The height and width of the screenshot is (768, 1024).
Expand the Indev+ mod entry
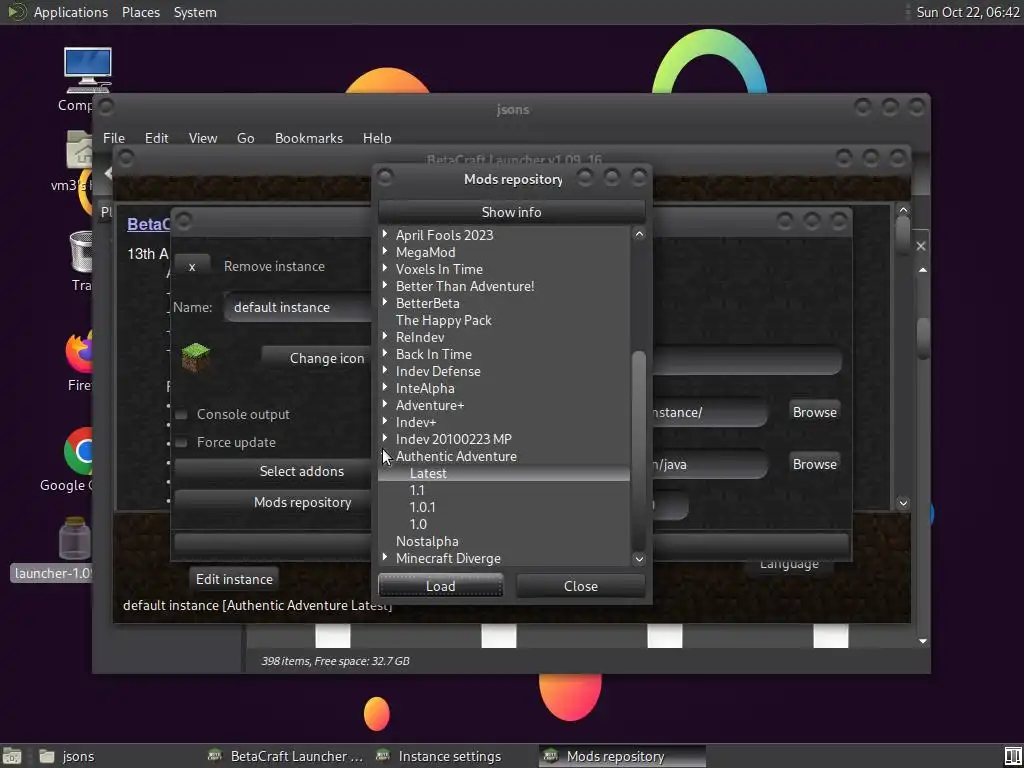(x=385, y=421)
